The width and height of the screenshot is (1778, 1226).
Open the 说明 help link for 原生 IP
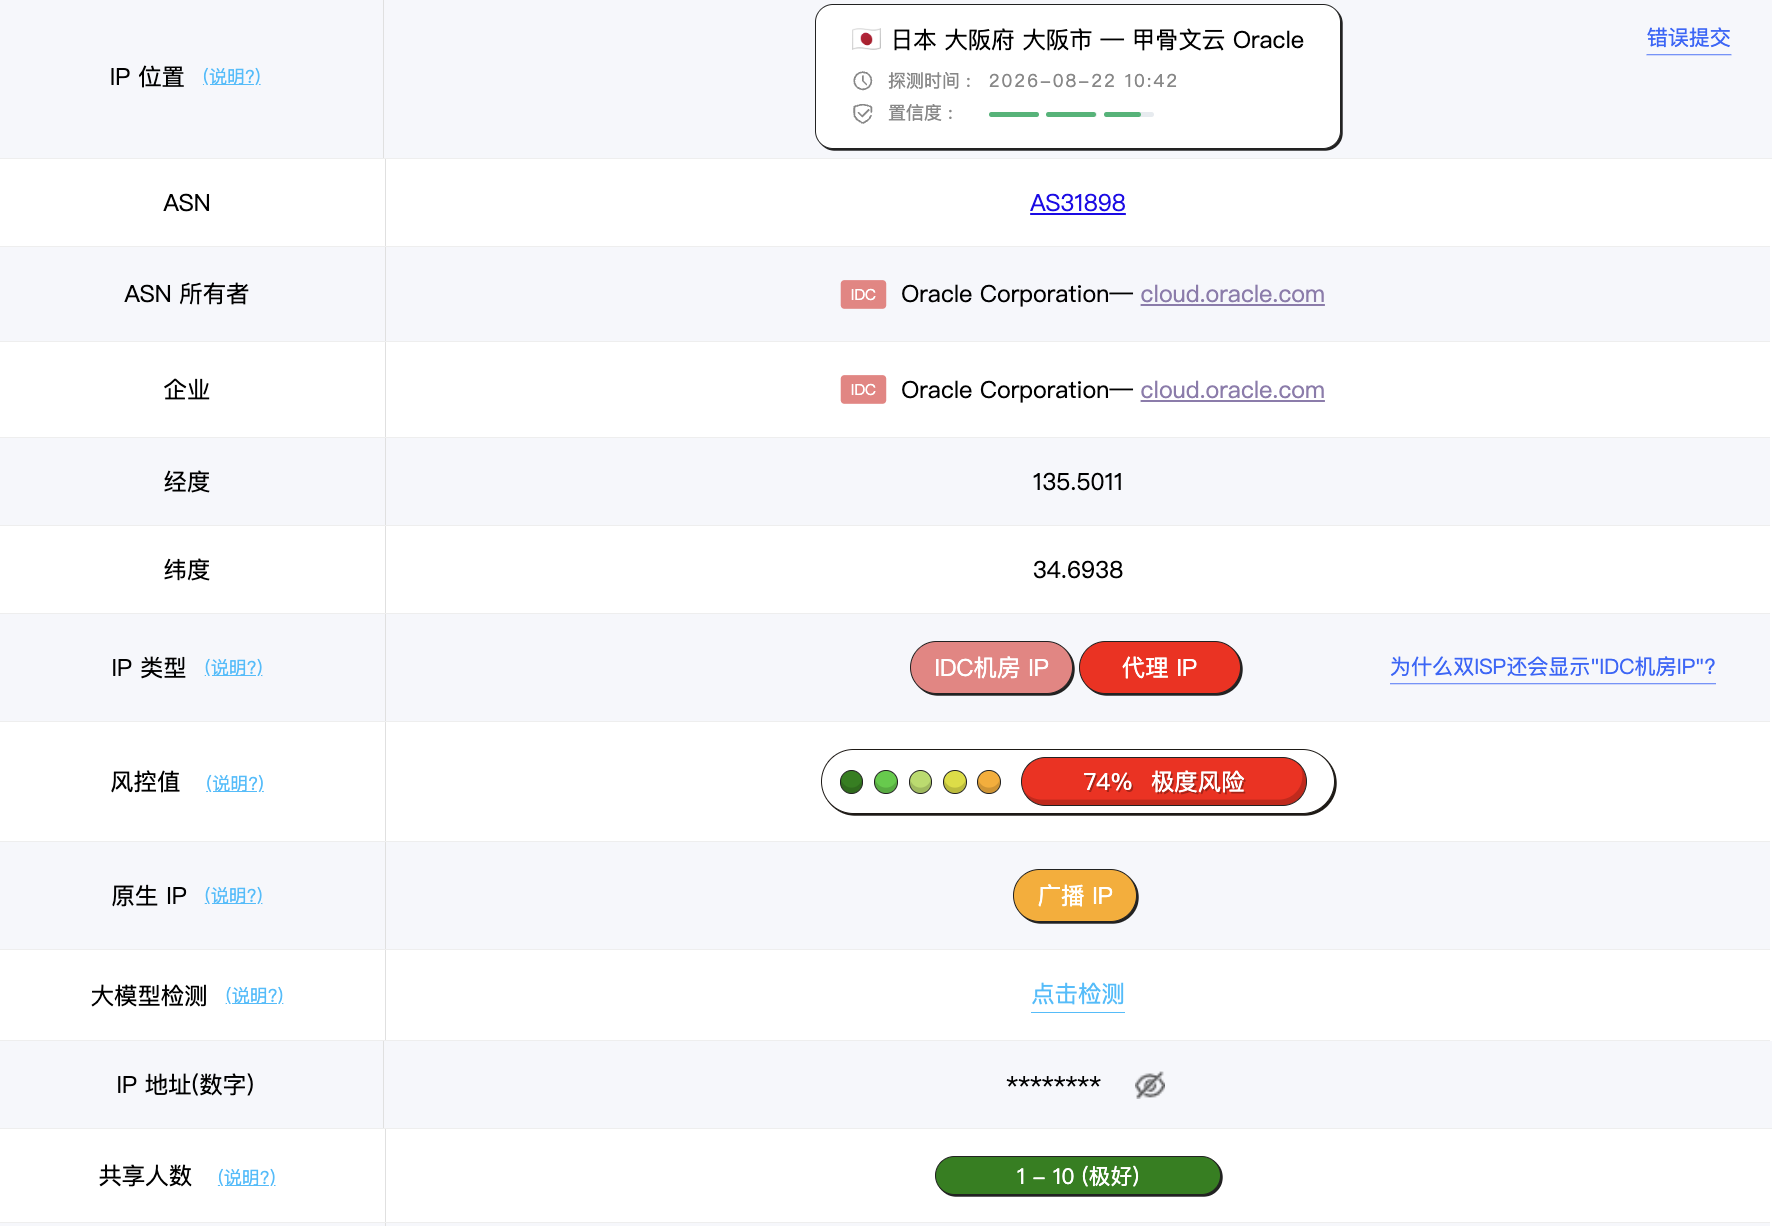[x=234, y=896]
